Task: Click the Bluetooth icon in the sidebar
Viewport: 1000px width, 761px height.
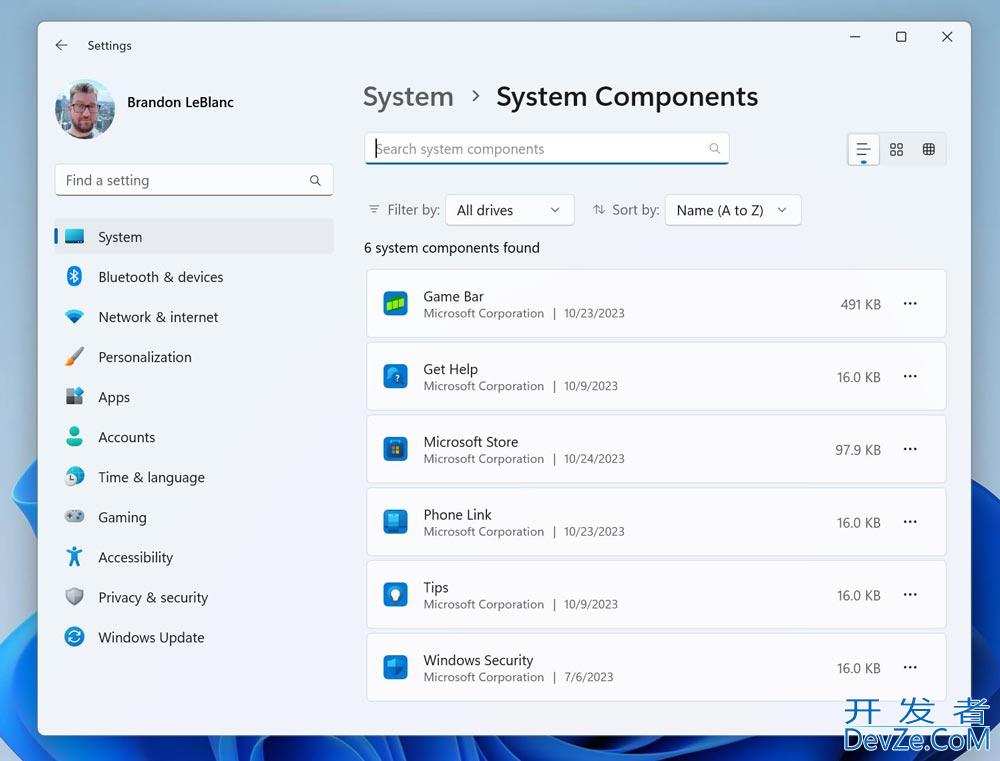Action: (75, 276)
